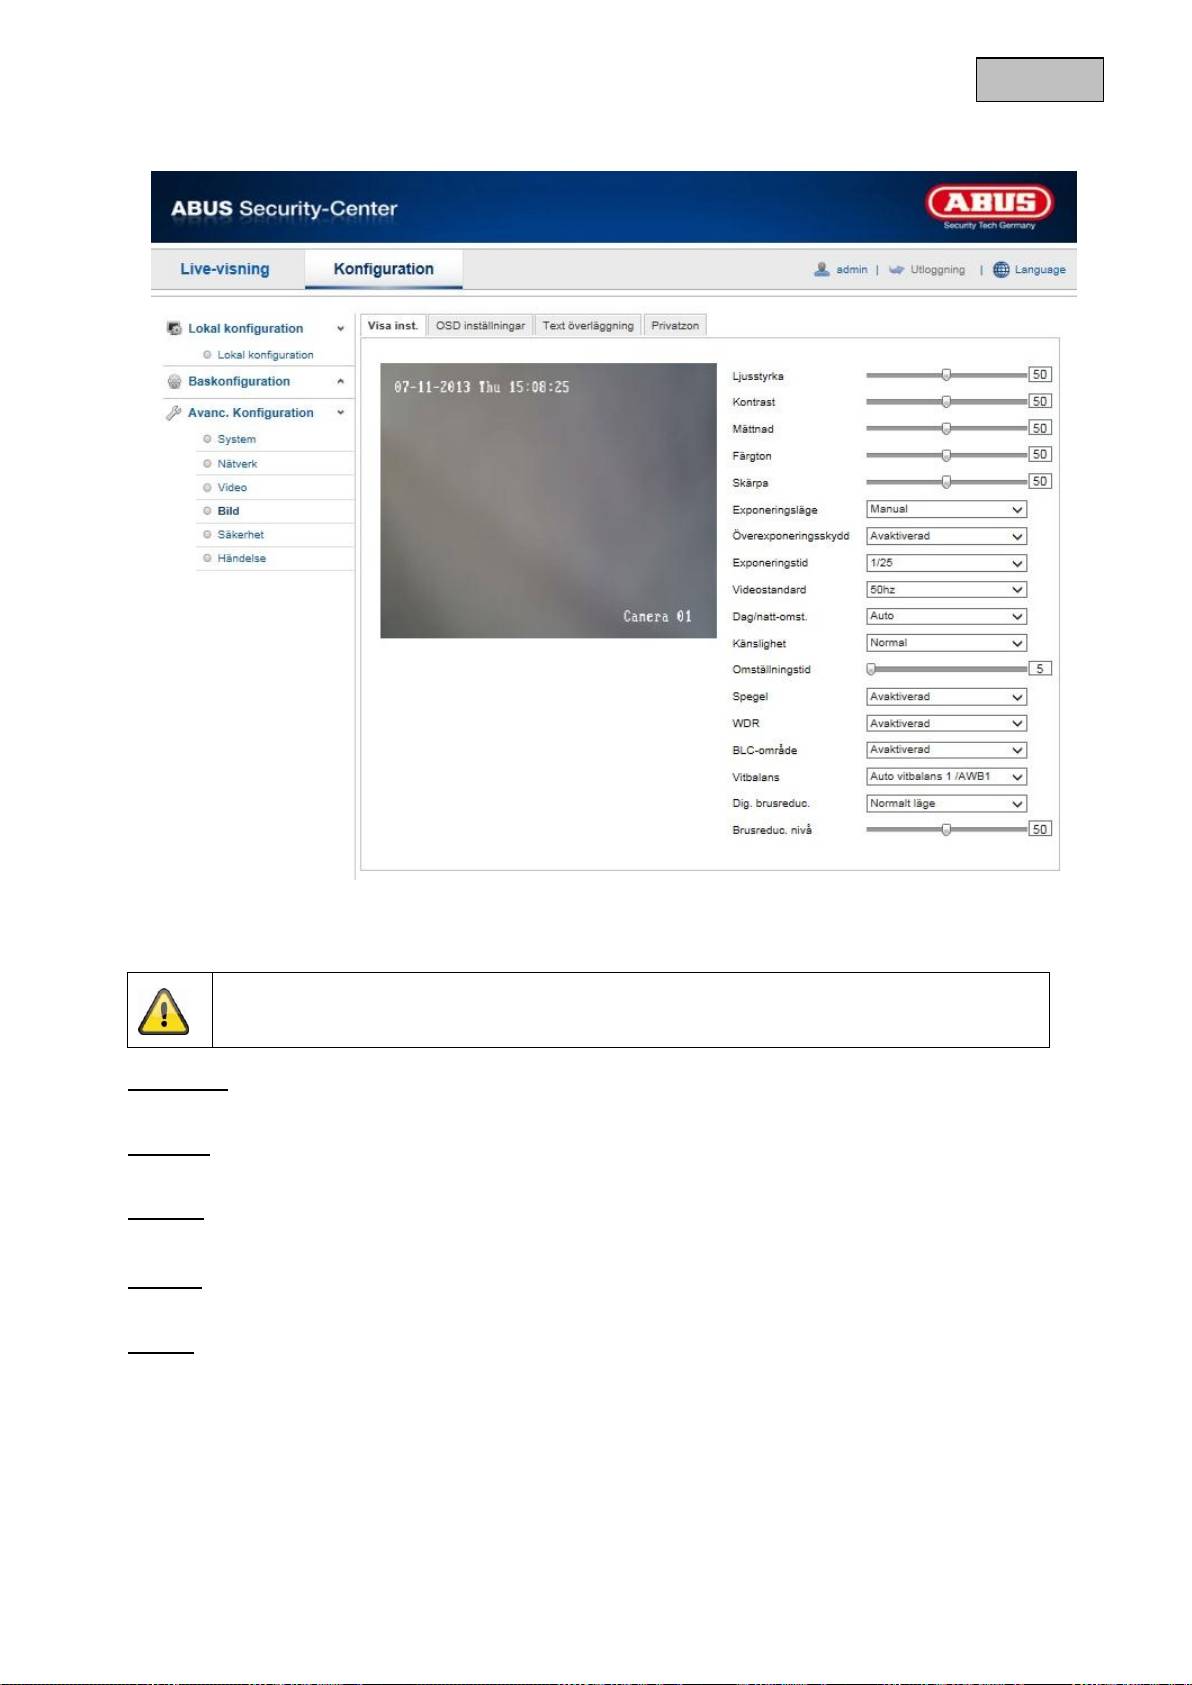This screenshot has width=1192, height=1685.
Task: Click the Baskonfiguration gear icon
Action: [x=174, y=382]
